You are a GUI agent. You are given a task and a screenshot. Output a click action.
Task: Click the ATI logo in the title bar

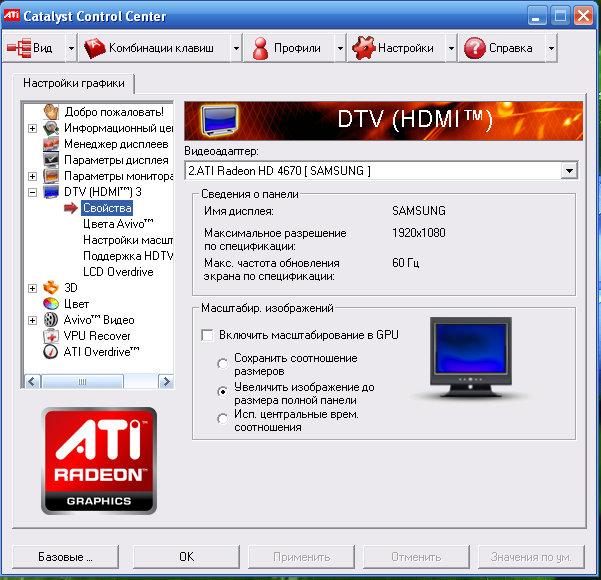[11, 15]
